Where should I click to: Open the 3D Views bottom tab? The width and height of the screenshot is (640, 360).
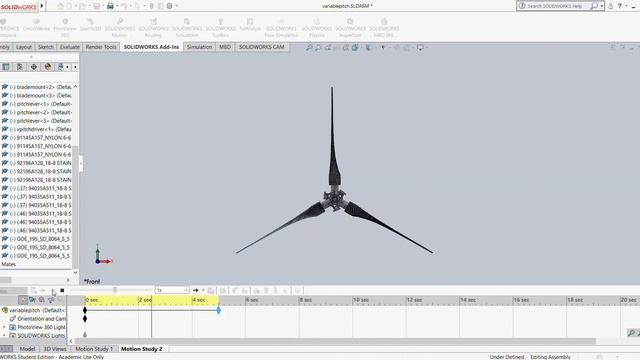coord(55,349)
